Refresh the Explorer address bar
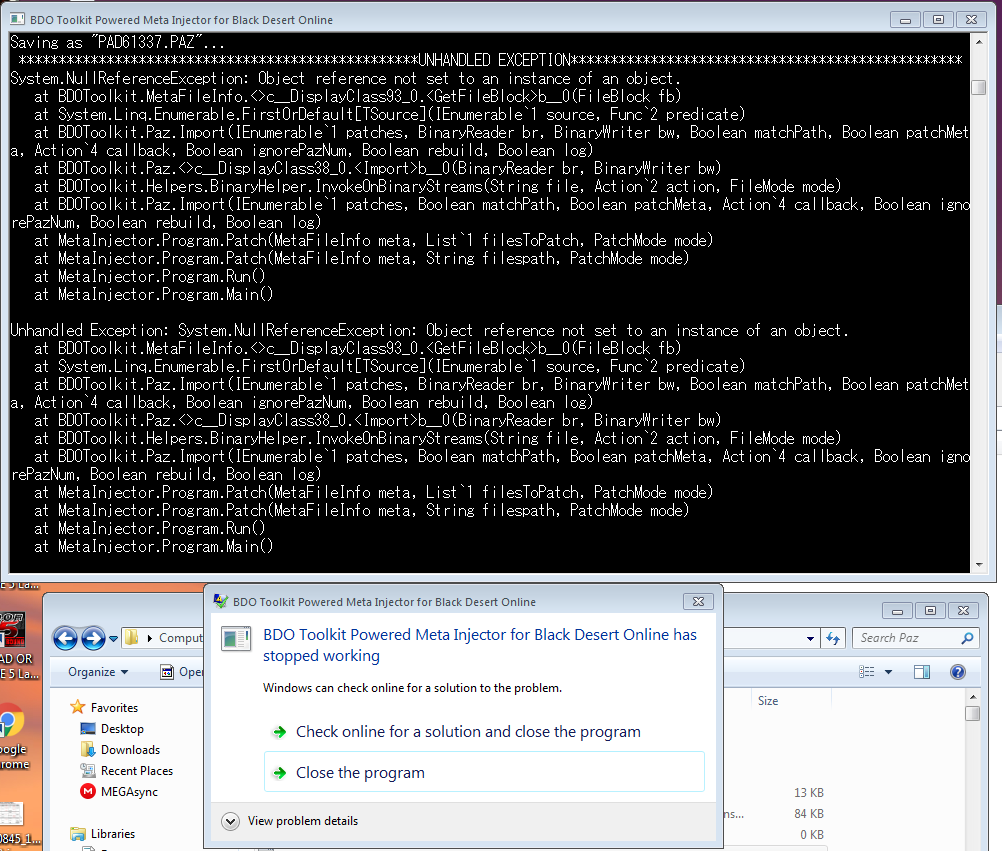This screenshot has width=1002, height=851. coord(833,638)
